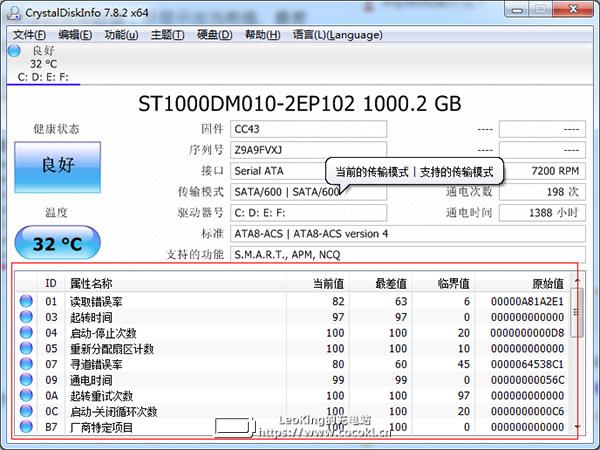Minimize the CrystalDiskInfo window
The image size is (600, 450).
(518, 10)
